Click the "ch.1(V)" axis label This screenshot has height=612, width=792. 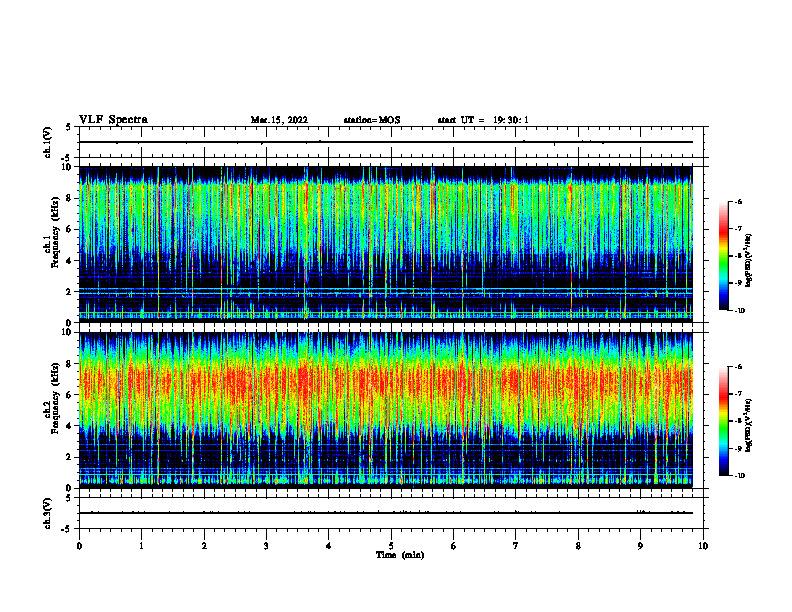[47, 142]
